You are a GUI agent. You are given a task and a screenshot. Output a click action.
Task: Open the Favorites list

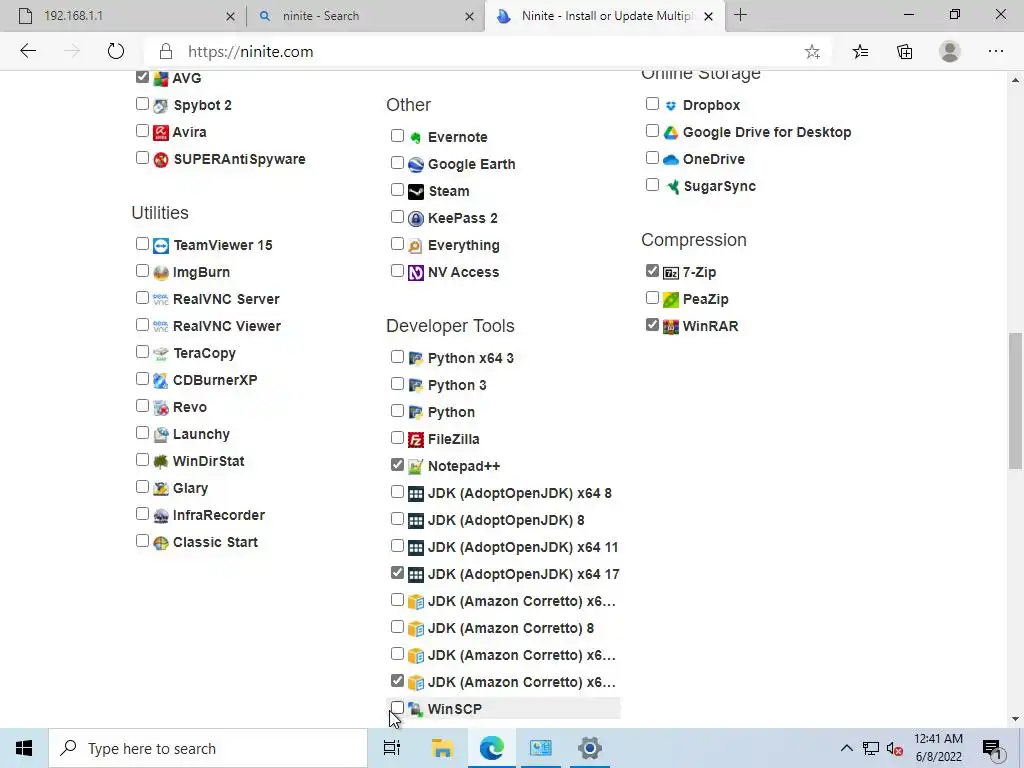pos(861,52)
